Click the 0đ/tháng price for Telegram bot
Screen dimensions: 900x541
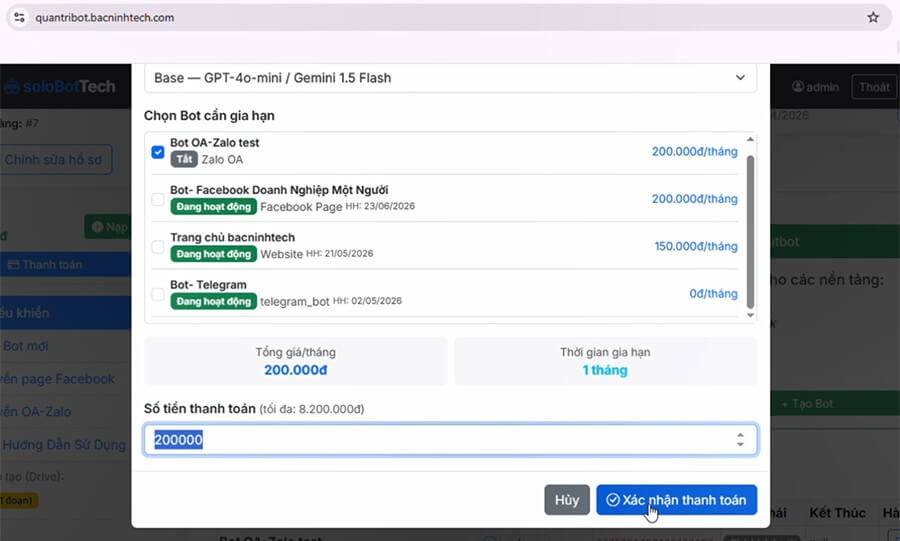713,294
